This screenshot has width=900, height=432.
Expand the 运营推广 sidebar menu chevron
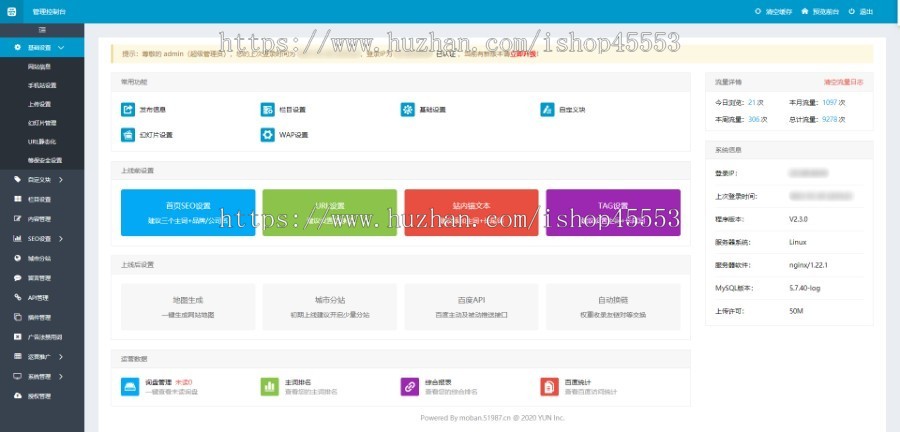(x=61, y=357)
